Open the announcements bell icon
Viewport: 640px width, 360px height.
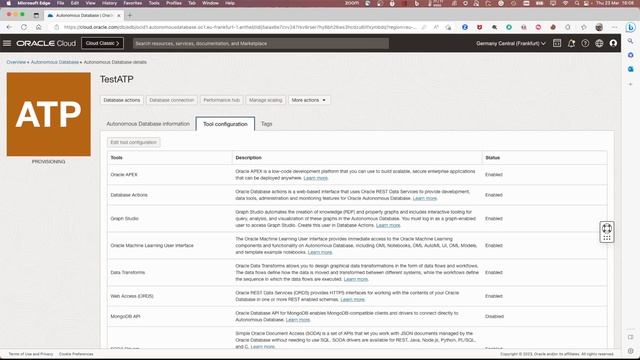571,43
